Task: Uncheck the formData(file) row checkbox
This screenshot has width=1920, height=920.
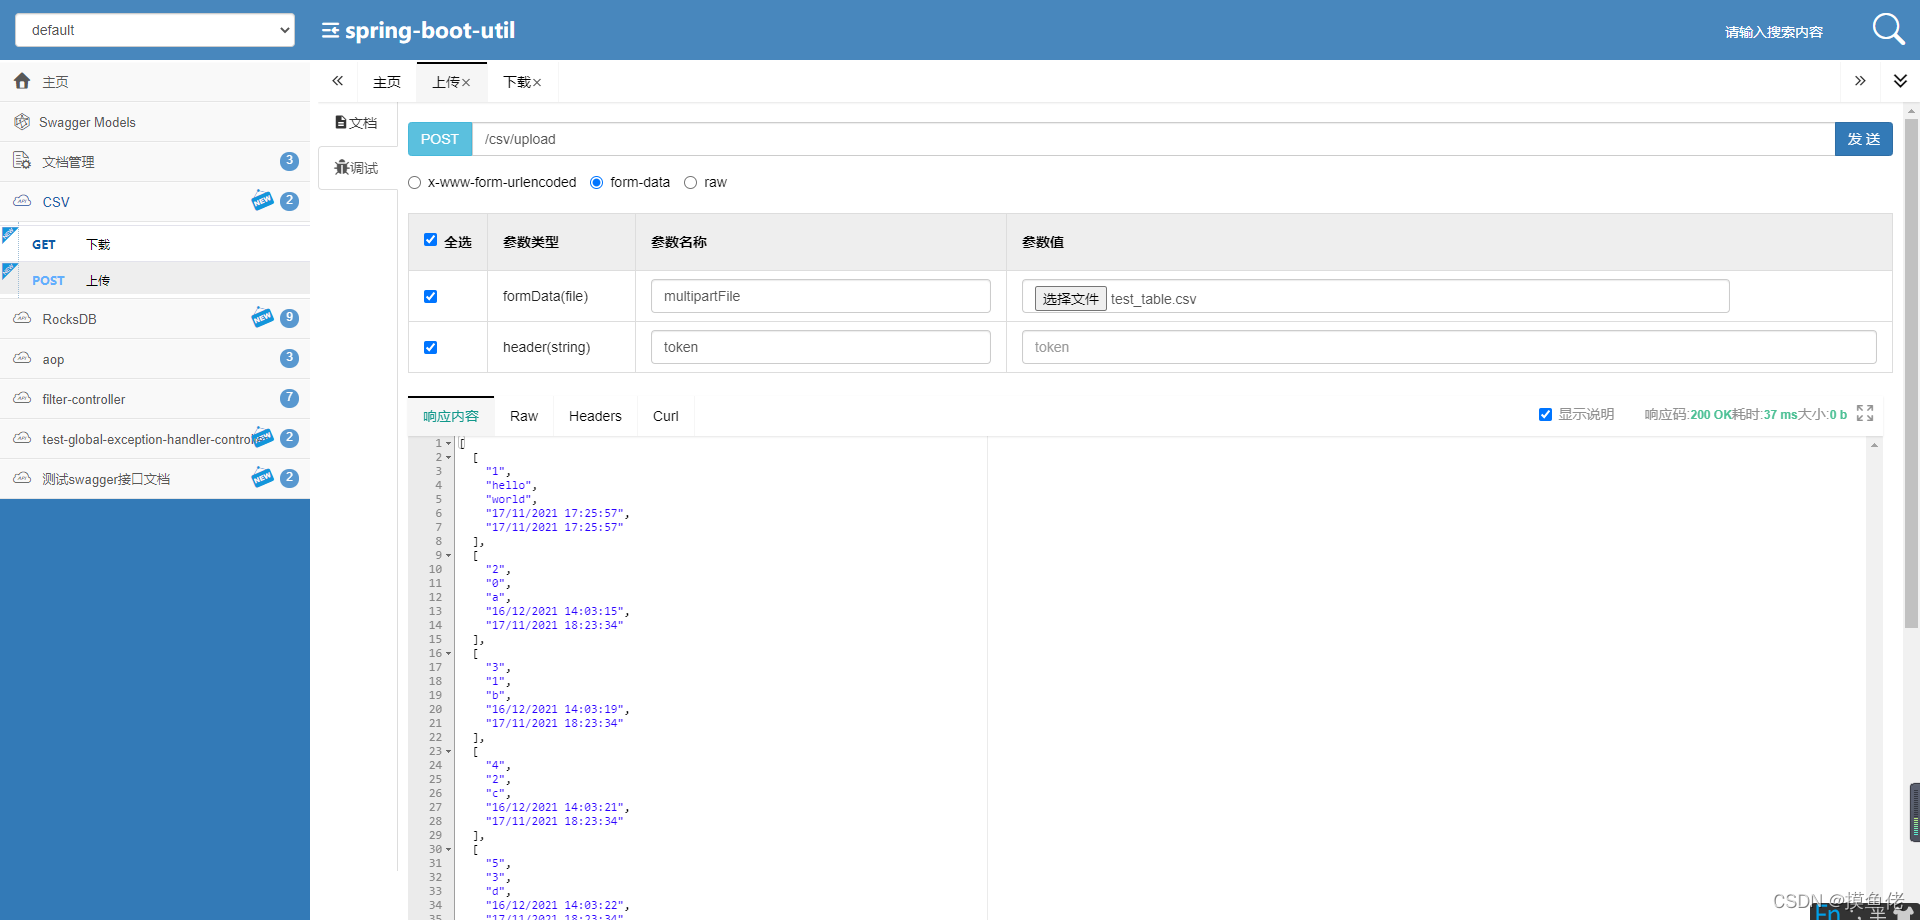Action: 430,296
